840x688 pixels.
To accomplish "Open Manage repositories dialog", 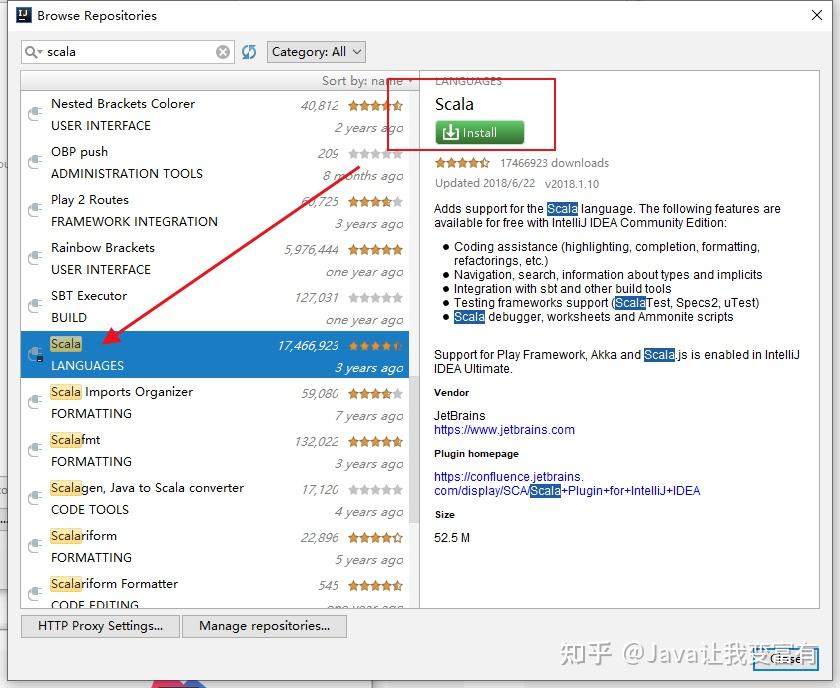I will 264,626.
